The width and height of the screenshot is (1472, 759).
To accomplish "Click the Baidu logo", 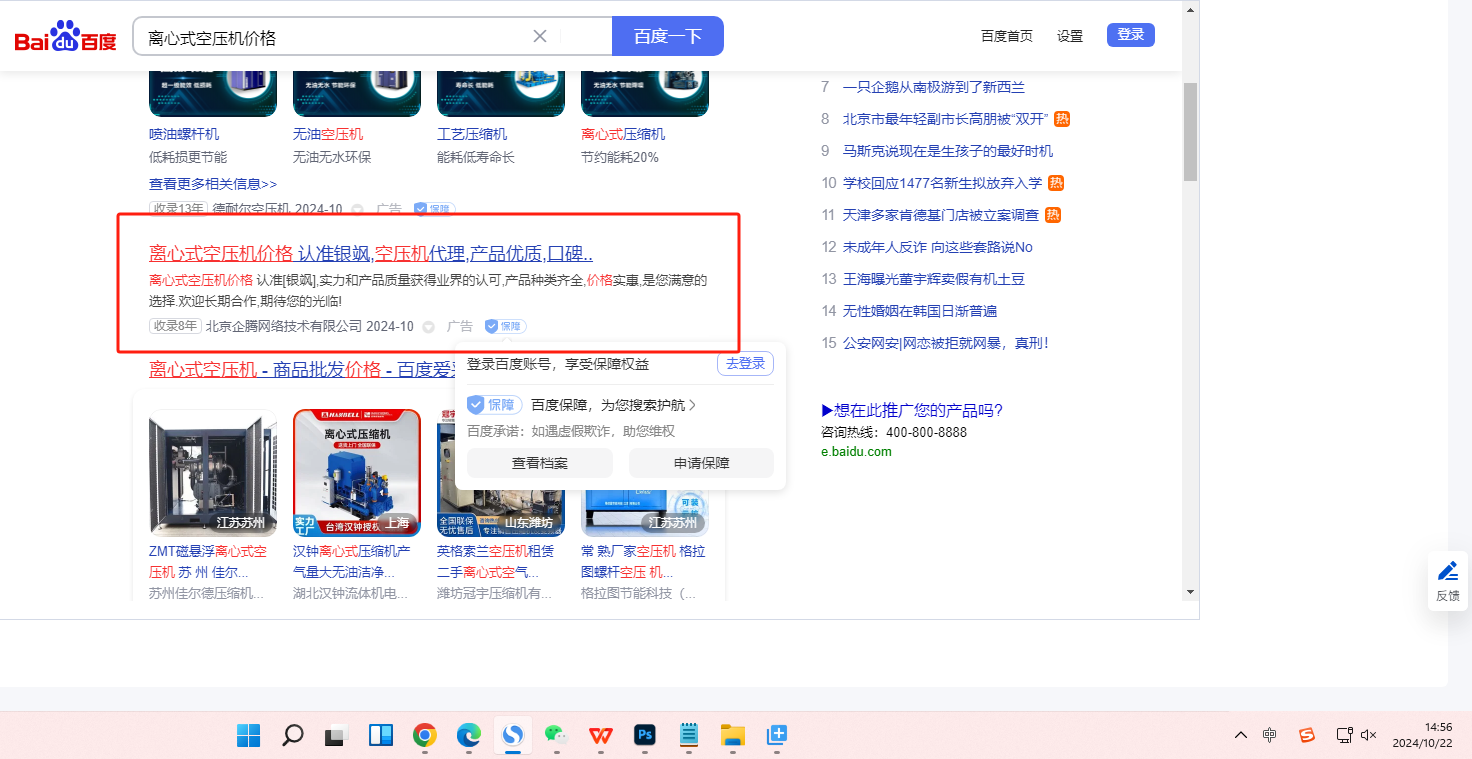I will [x=65, y=37].
